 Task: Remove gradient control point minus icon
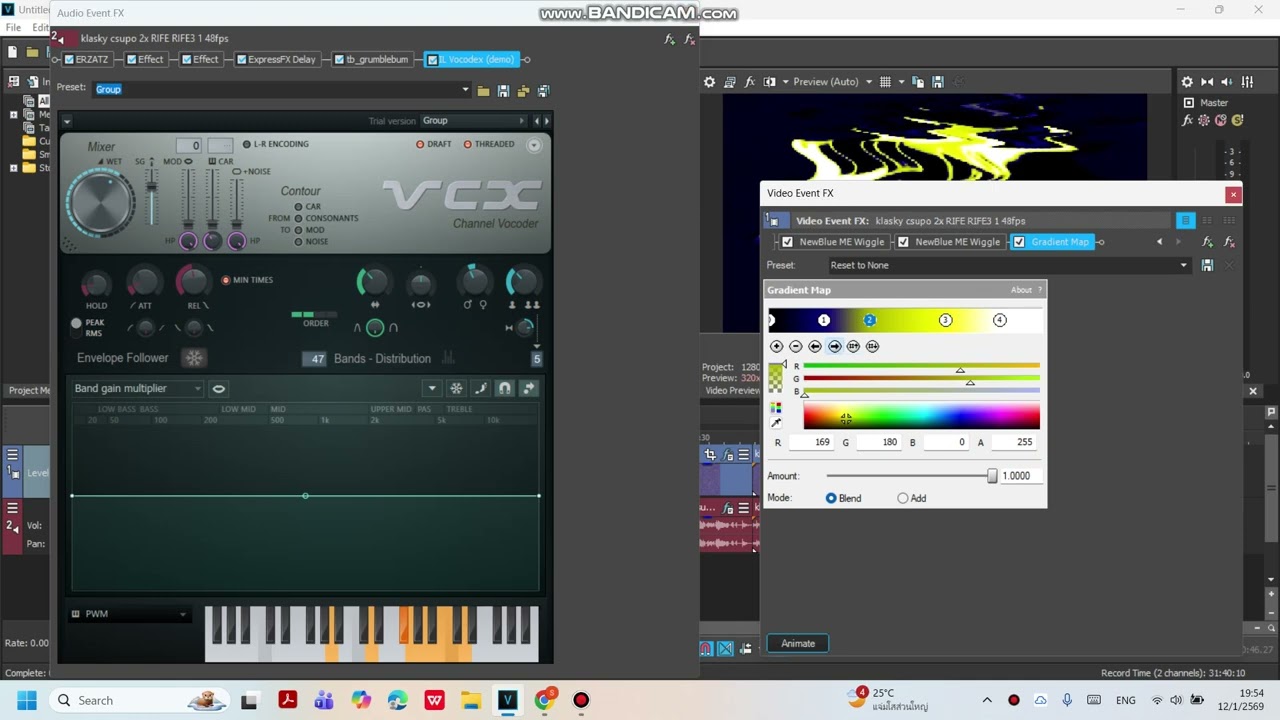coord(796,346)
